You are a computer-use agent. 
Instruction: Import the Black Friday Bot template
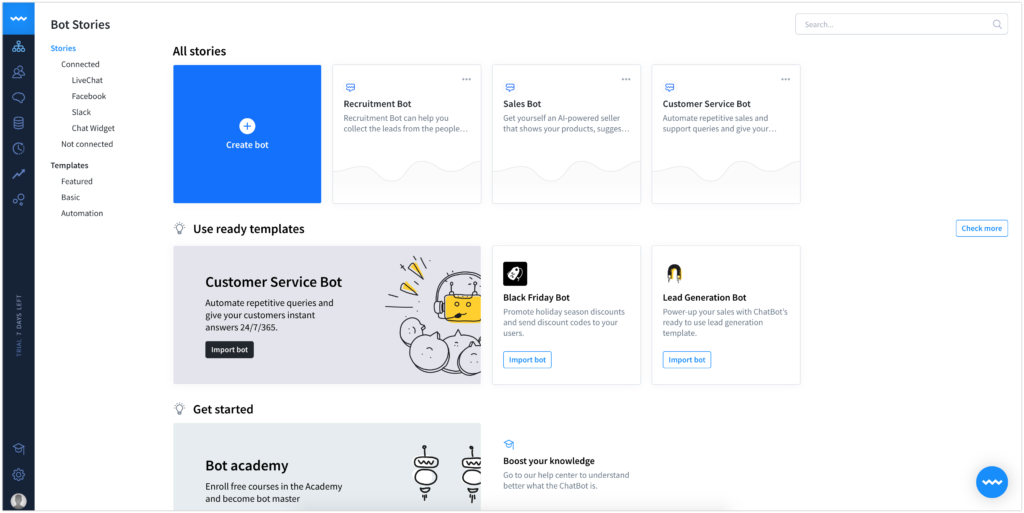[527, 360]
